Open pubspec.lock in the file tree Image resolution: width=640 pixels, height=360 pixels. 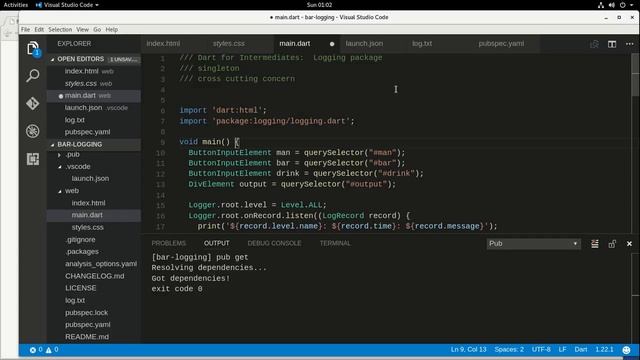(x=86, y=313)
